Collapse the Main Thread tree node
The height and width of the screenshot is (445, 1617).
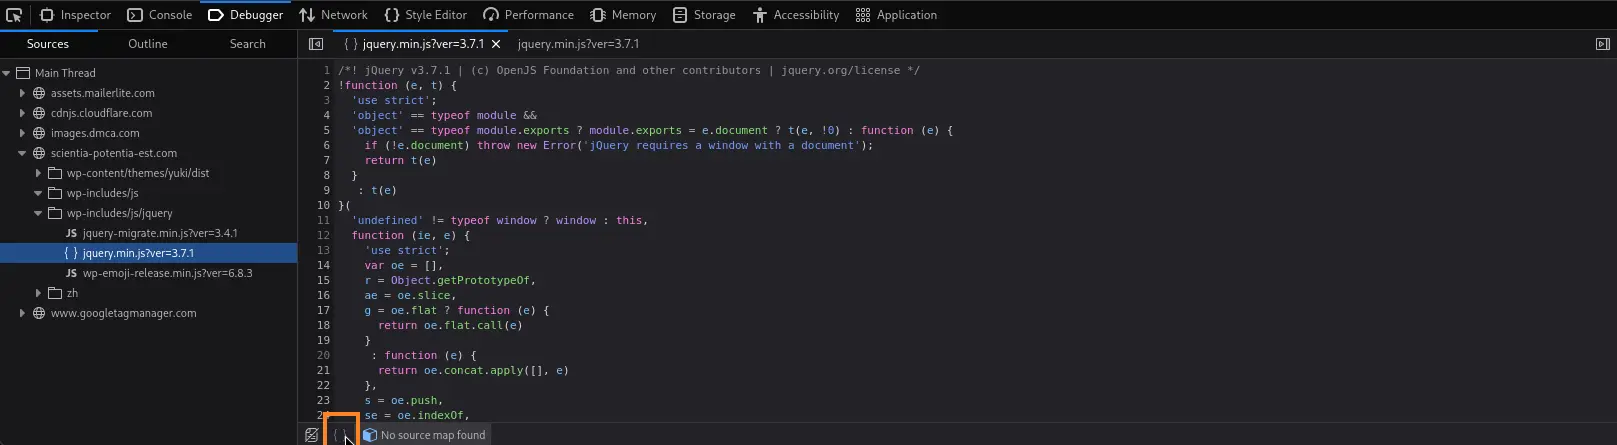tap(7, 73)
